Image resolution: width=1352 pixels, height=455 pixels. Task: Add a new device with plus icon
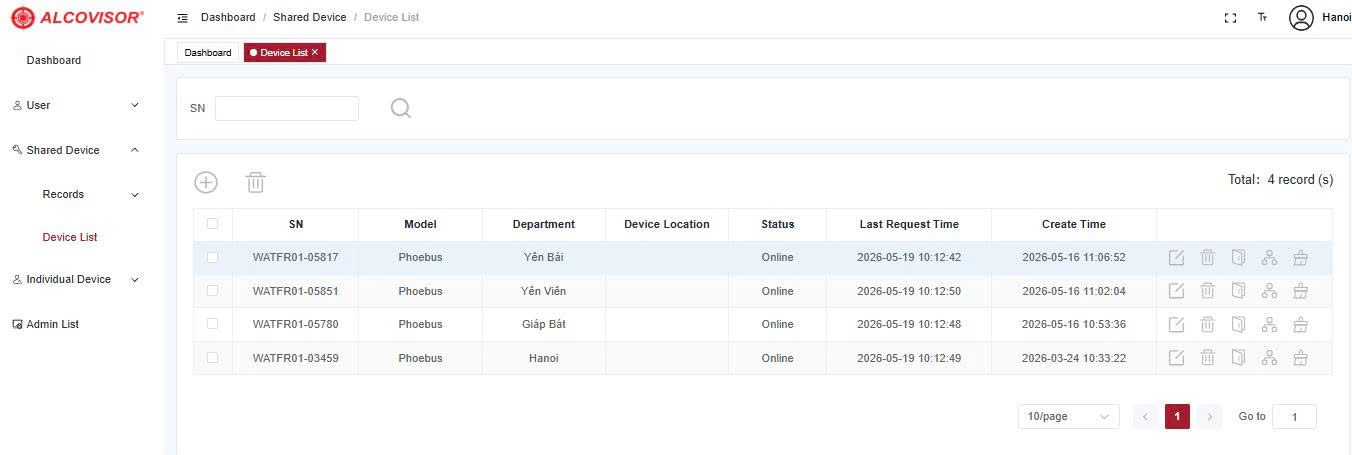pyautogui.click(x=205, y=182)
